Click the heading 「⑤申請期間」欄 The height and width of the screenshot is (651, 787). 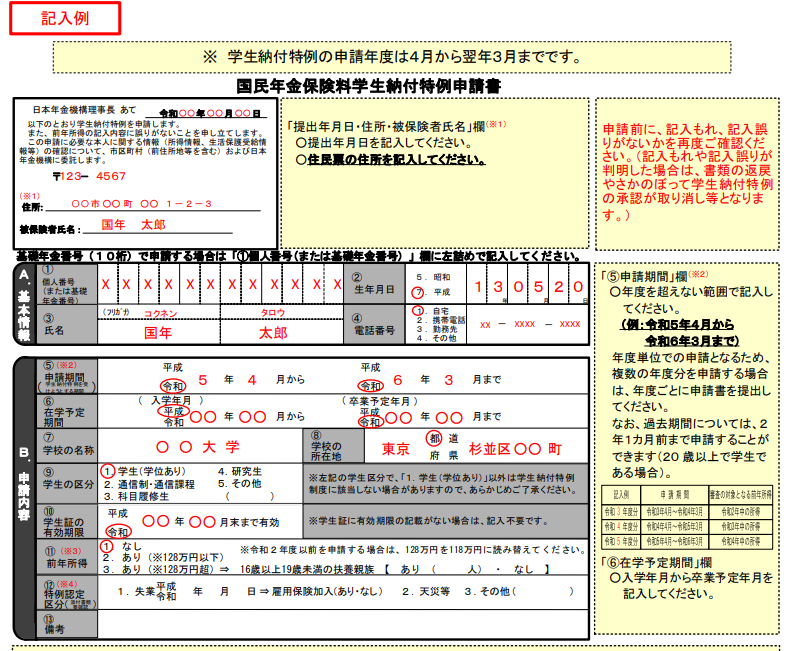coord(644,277)
